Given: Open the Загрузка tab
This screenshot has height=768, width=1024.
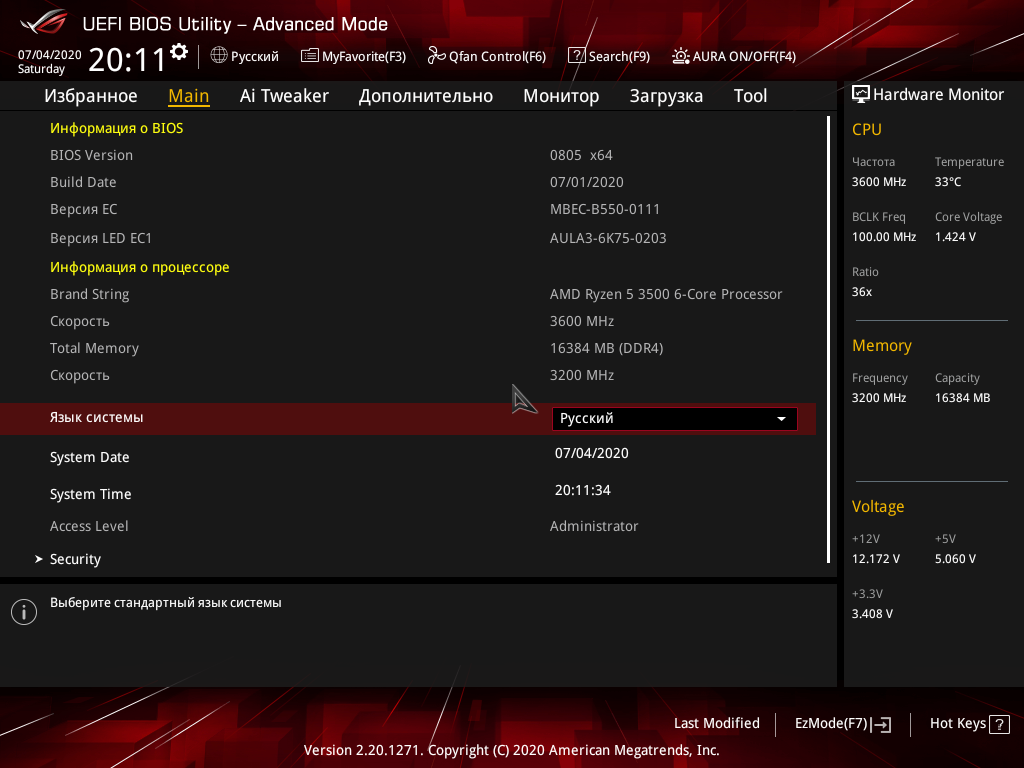Looking at the screenshot, I should pos(666,96).
